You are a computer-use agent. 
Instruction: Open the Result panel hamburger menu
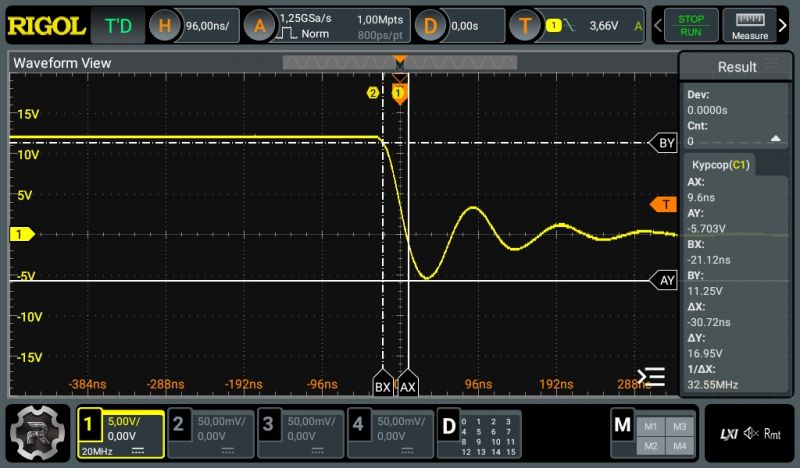[x=771, y=66]
